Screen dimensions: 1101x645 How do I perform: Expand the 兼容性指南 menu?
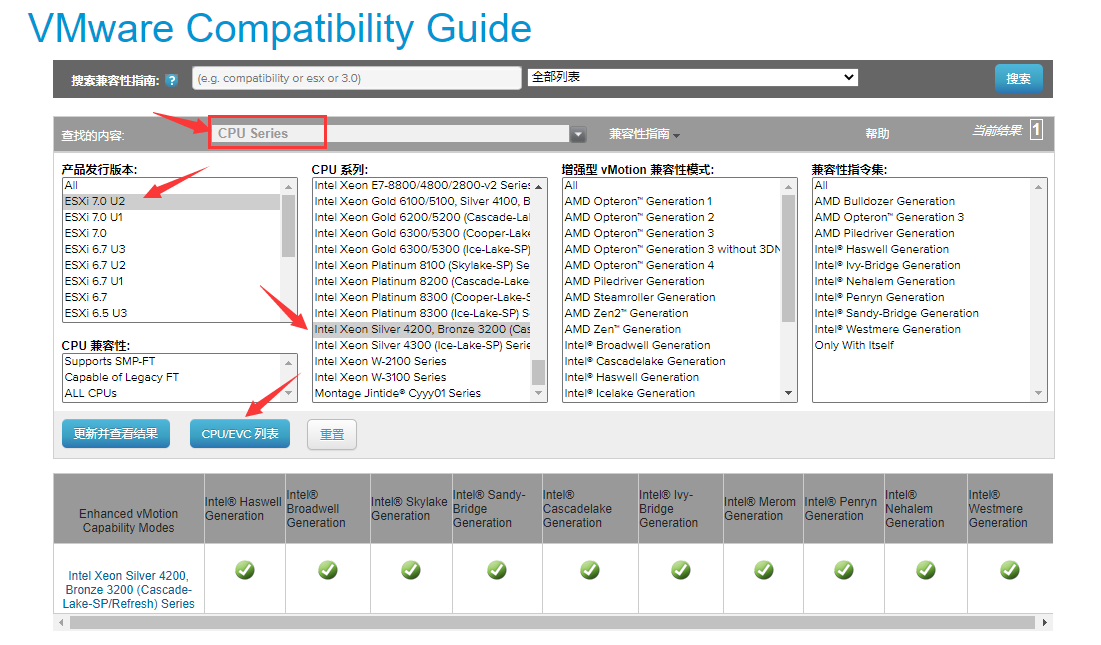click(x=644, y=134)
